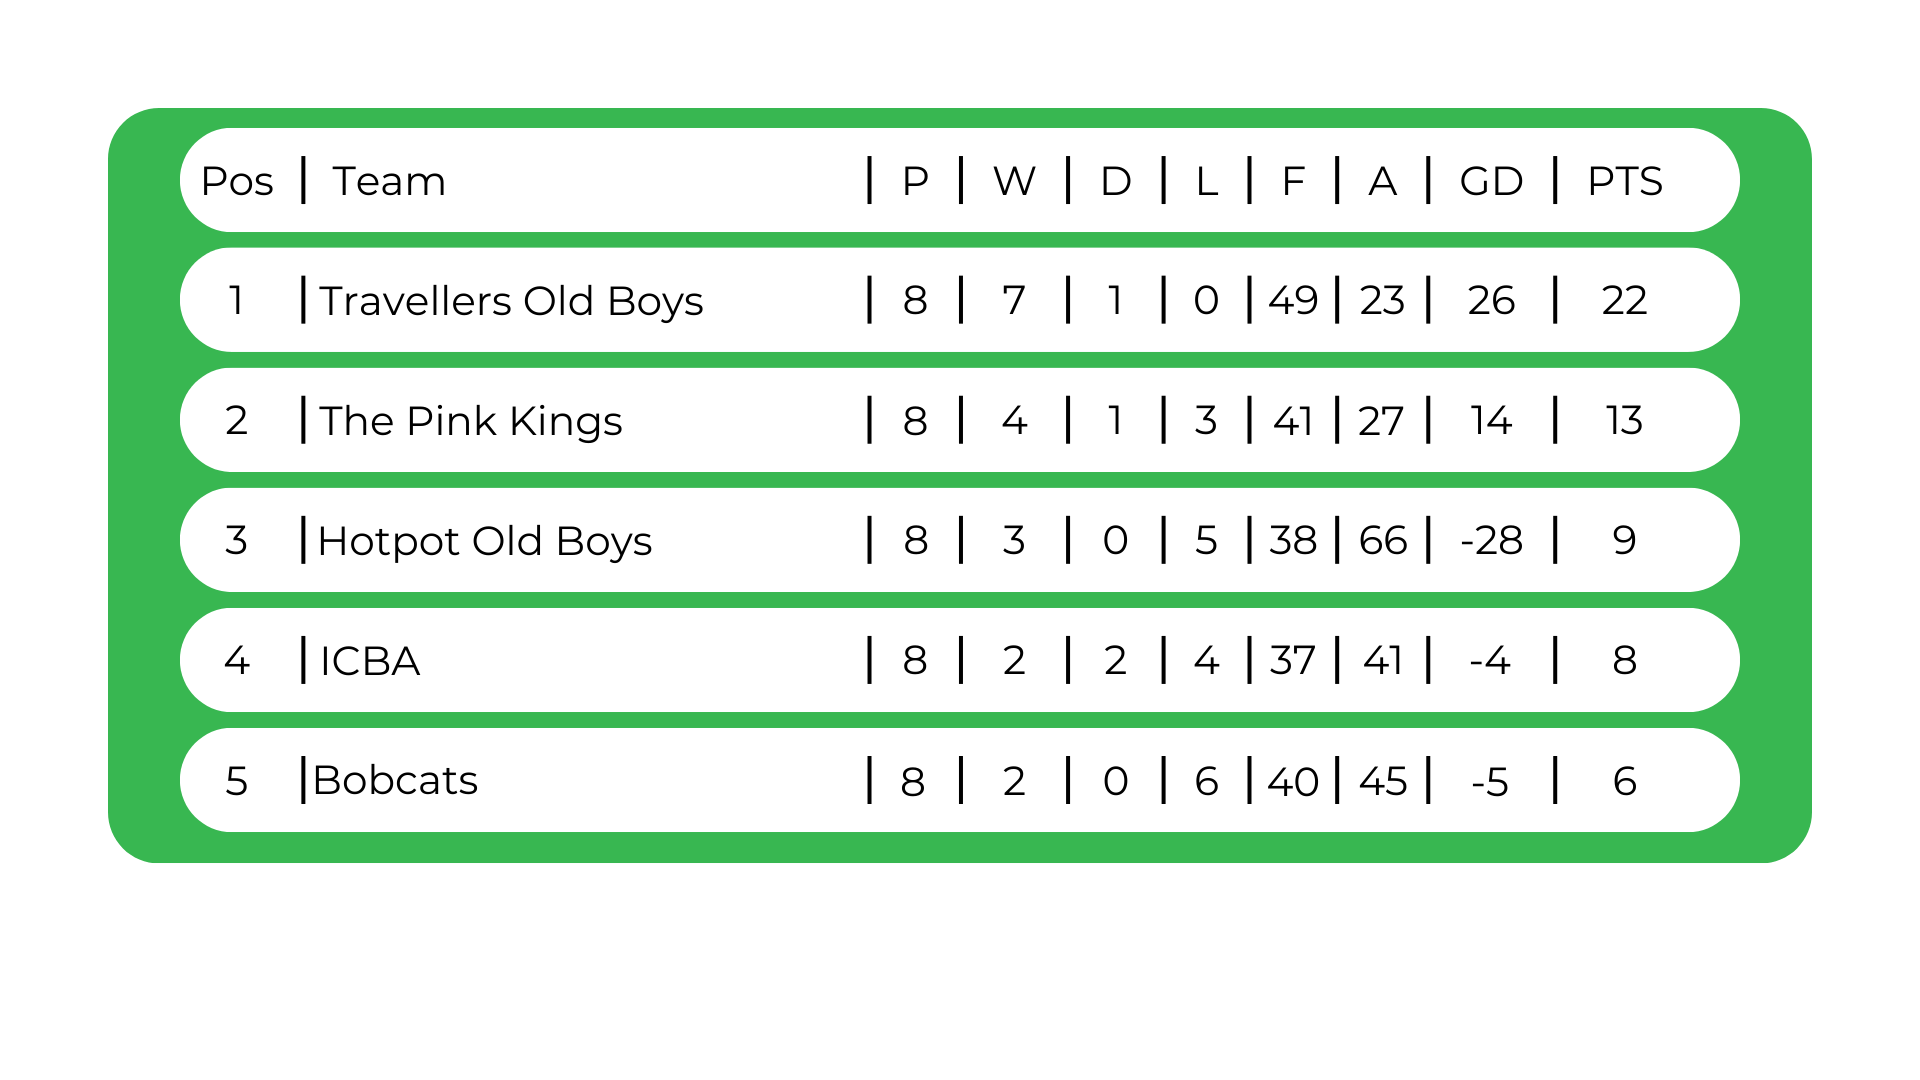Select the P (played) column header

coord(915,181)
